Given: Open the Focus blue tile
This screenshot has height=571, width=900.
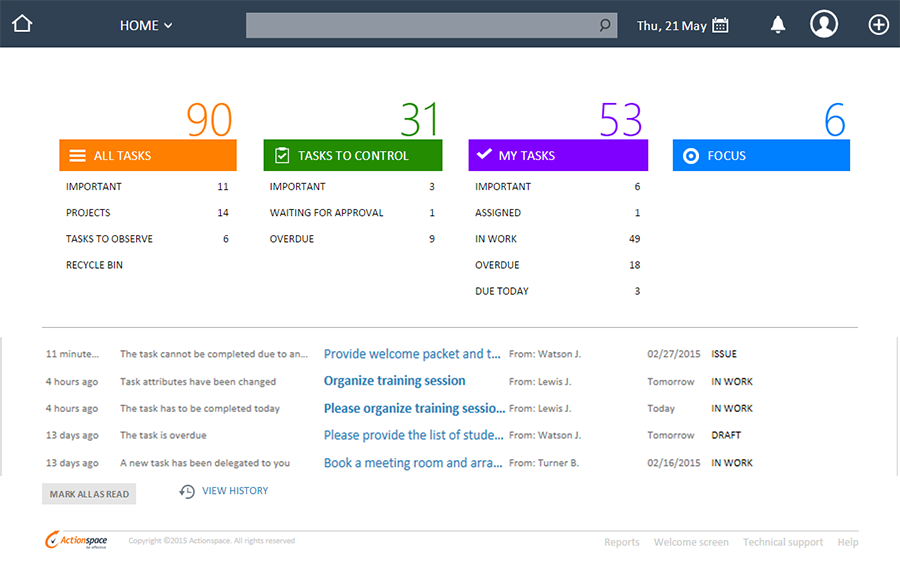Looking at the screenshot, I should (x=760, y=156).
